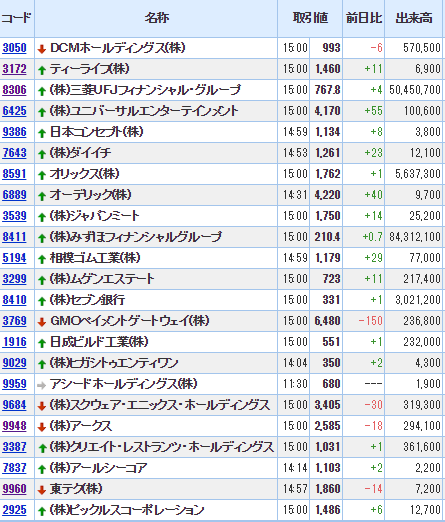Click the up arrow beside セブン銀行
445x522 pixels.
42,301
